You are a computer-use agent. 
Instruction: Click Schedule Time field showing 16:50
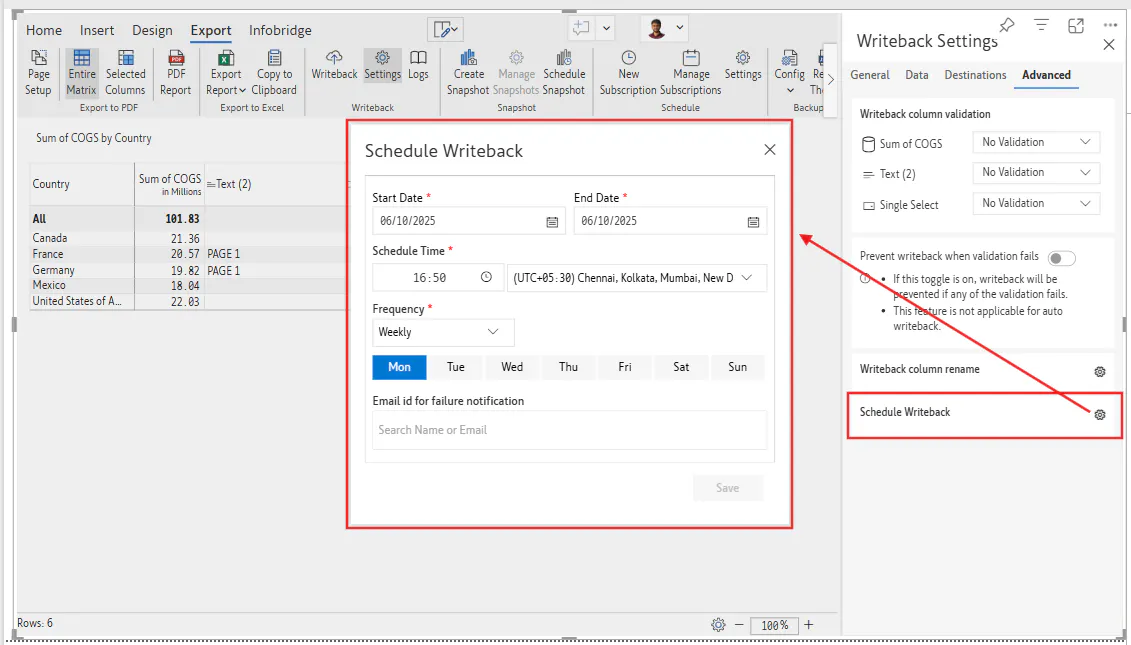point(438,278)
